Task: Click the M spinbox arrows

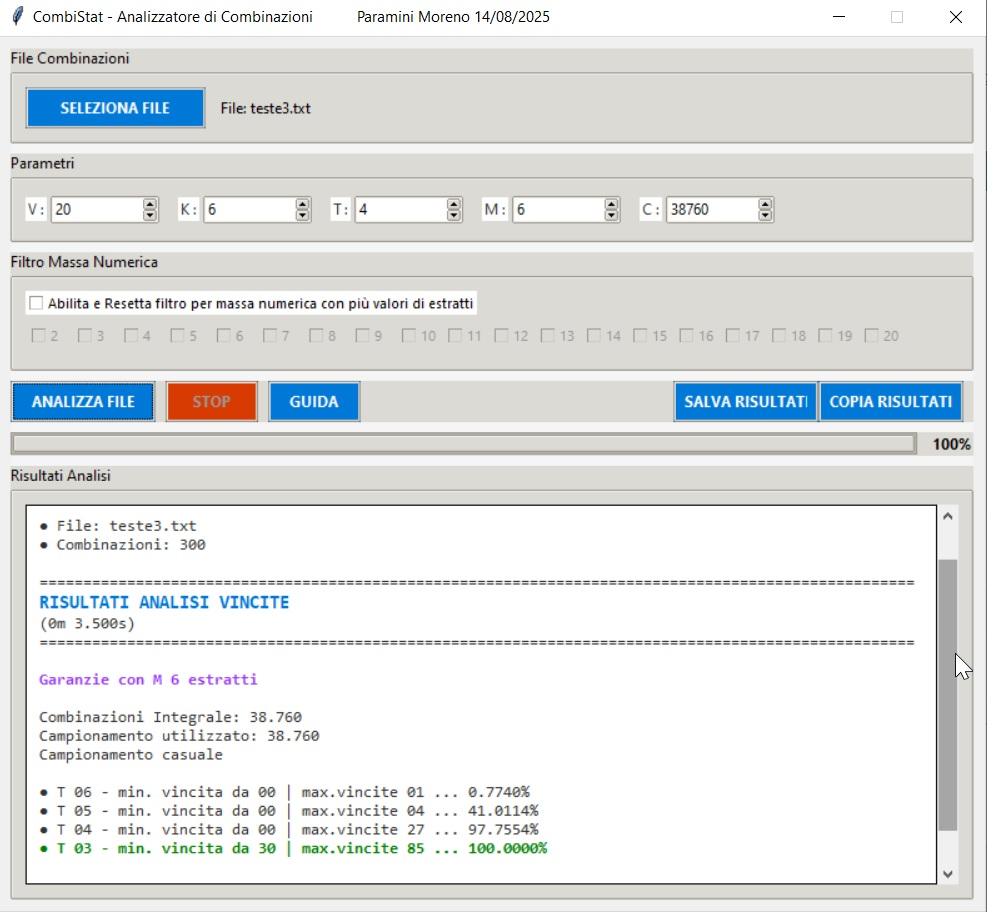Action: tap(611, 210)
